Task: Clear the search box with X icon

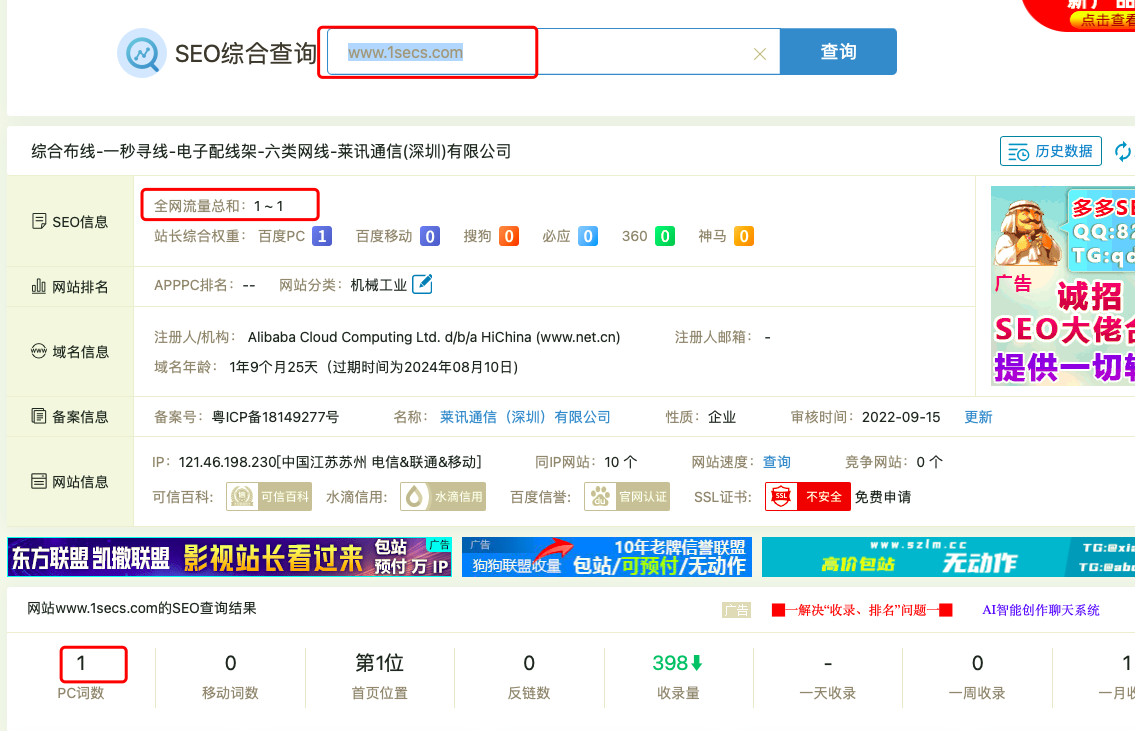Action: click(759, 54)
